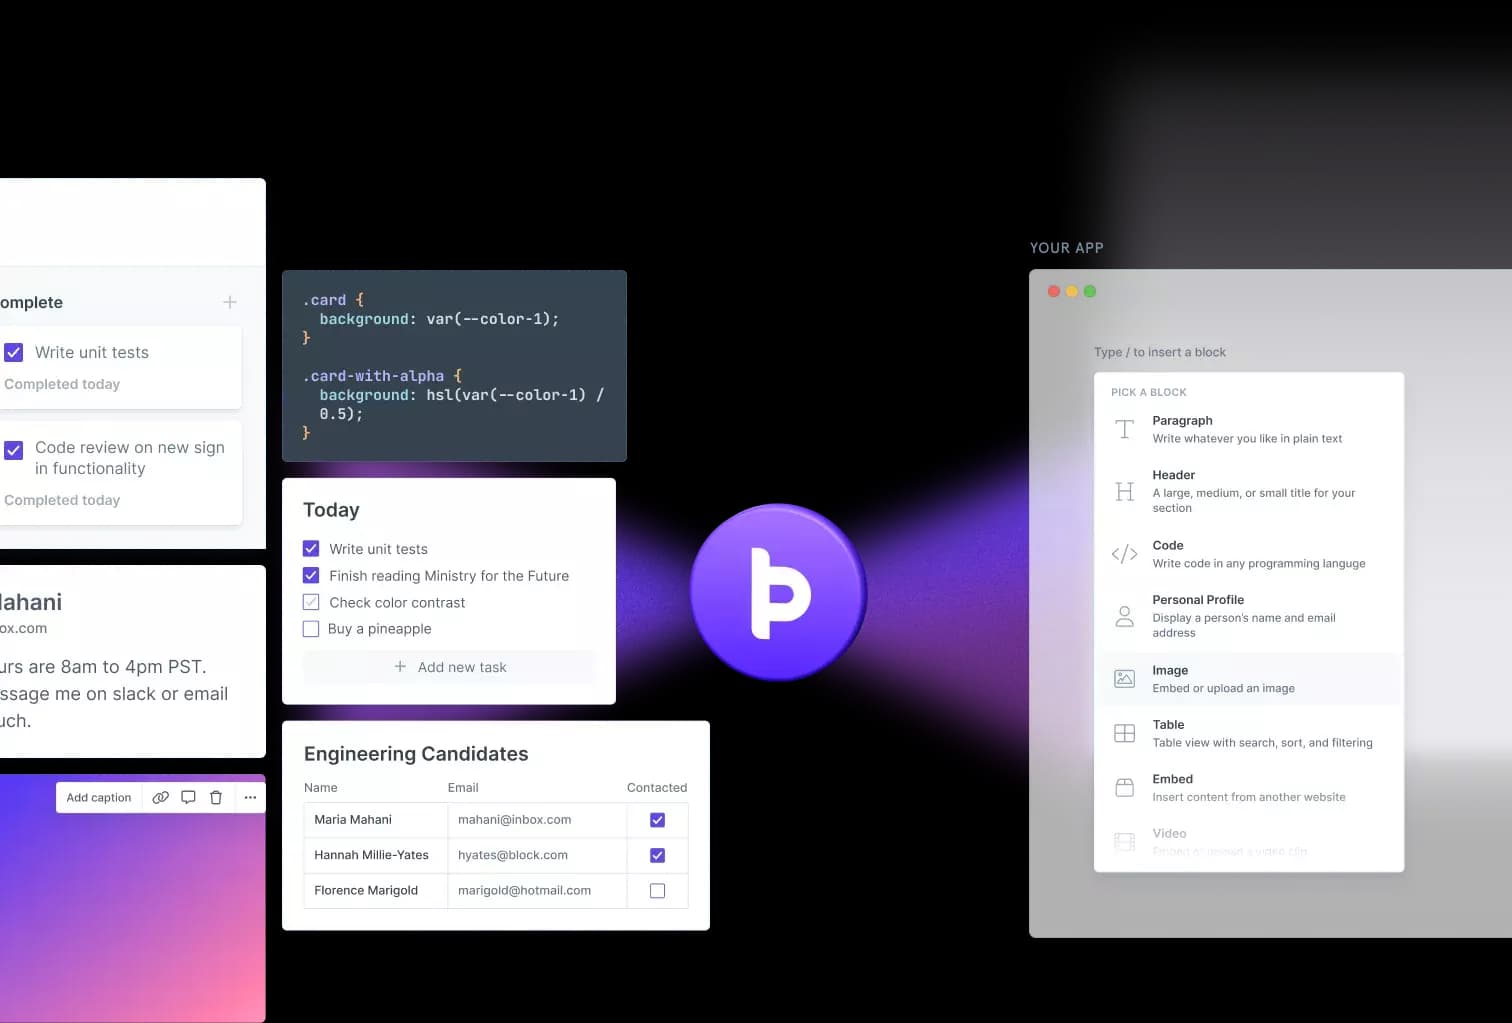Click the purple circular logo in center
Viewport: 1512px width, 1023px height.
(x=778, y=592)
